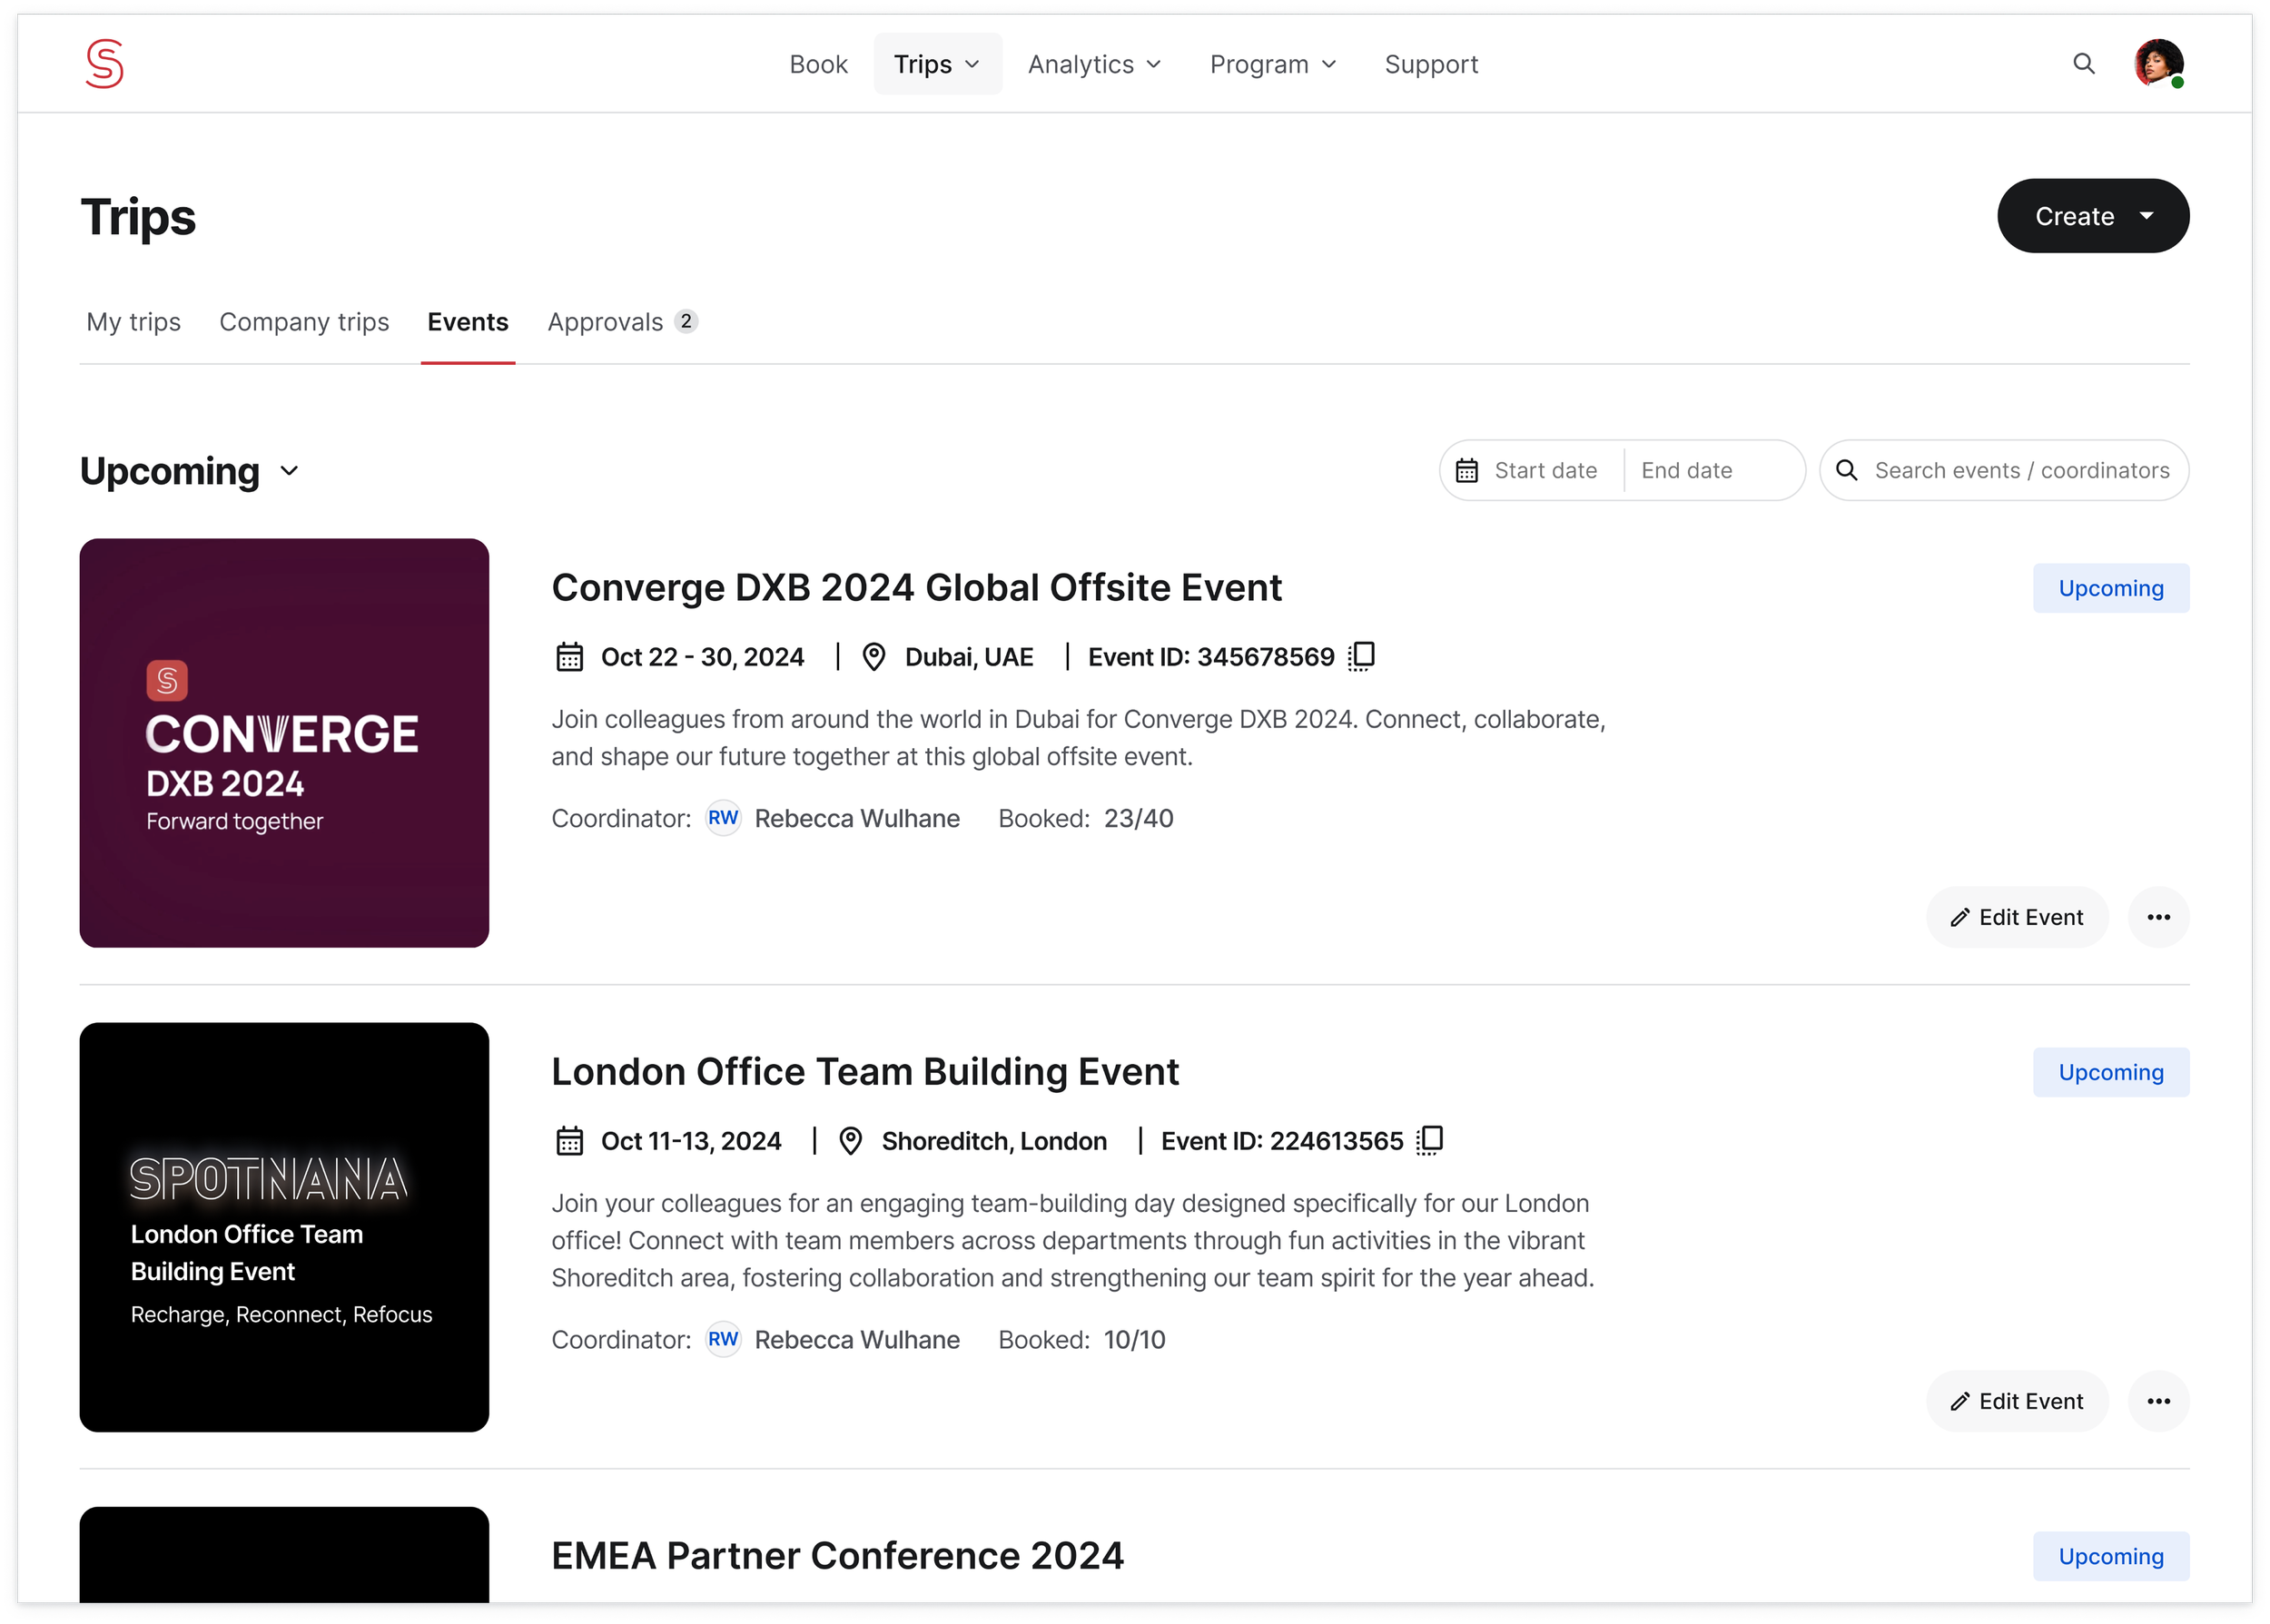Click calendar icon beside Oct 22 - 30, 2024
This screenshot has width=2270, height=1624.
tap(569, 657)
